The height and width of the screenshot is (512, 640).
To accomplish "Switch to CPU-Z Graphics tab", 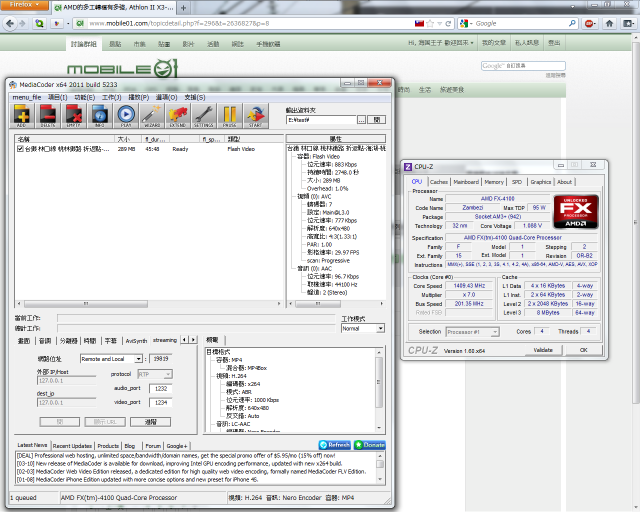I will pos(541,182).
